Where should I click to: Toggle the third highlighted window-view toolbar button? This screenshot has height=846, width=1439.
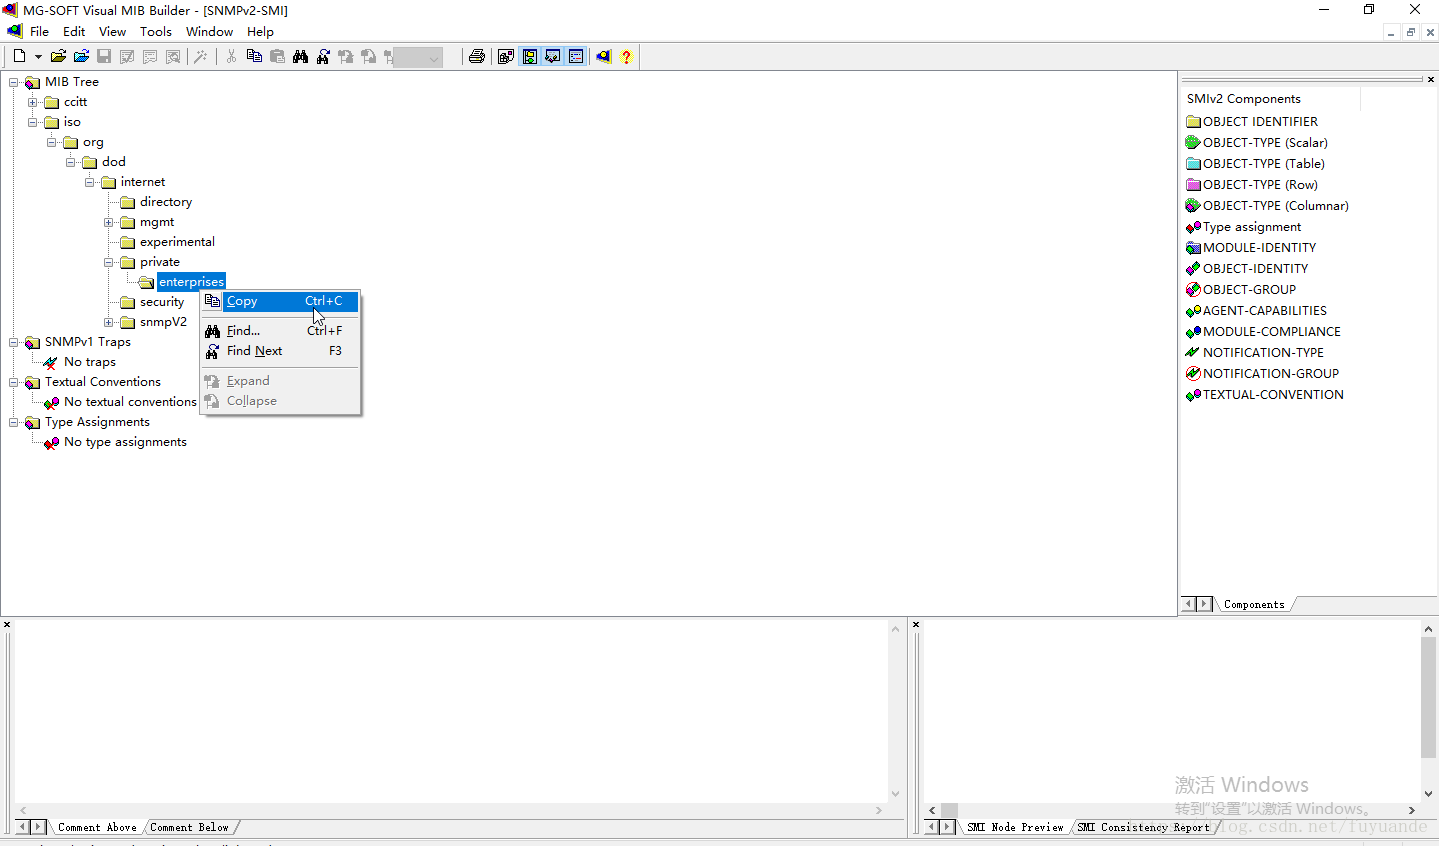[576, 57]
